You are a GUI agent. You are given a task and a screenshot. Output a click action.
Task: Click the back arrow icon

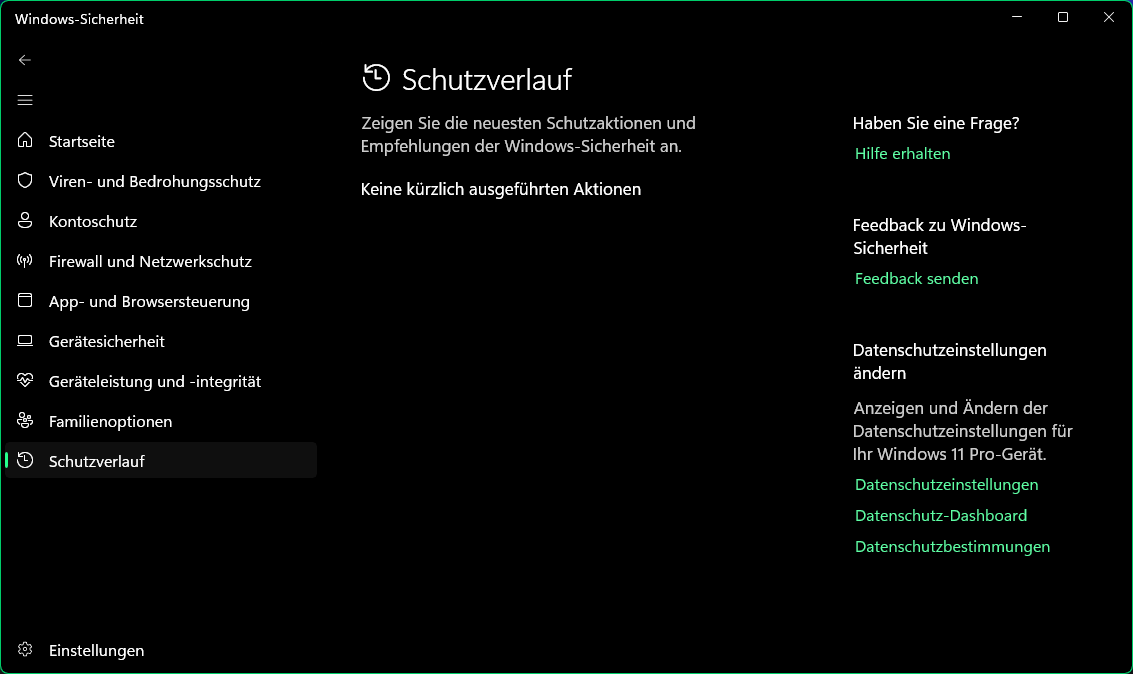[25, 60]
